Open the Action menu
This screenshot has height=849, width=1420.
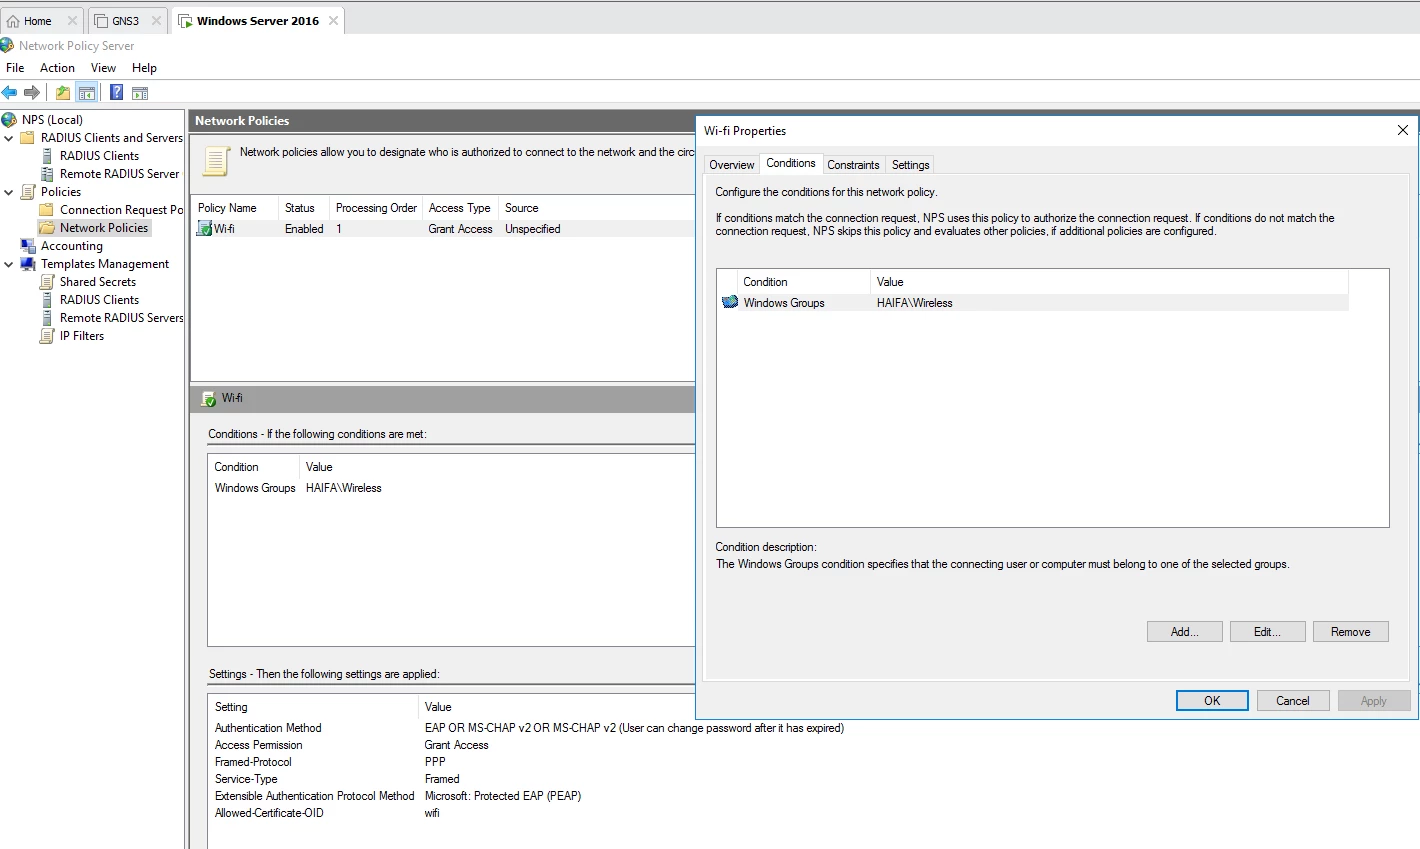coord(57,68)
